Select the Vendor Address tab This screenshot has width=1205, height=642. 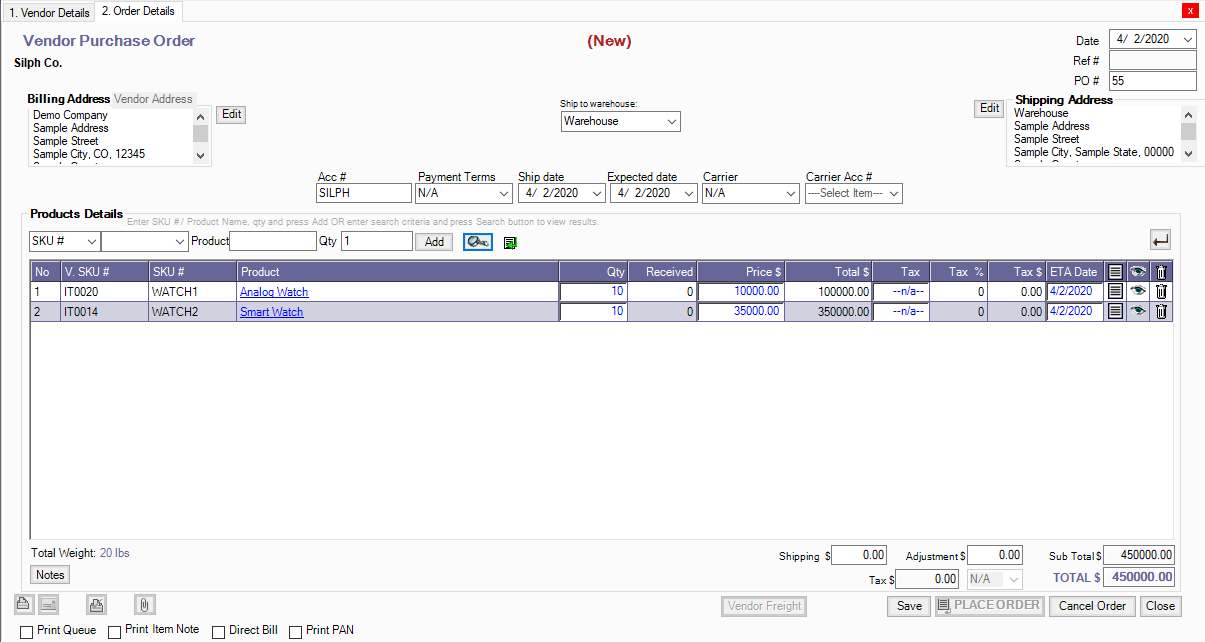[153, 99]
